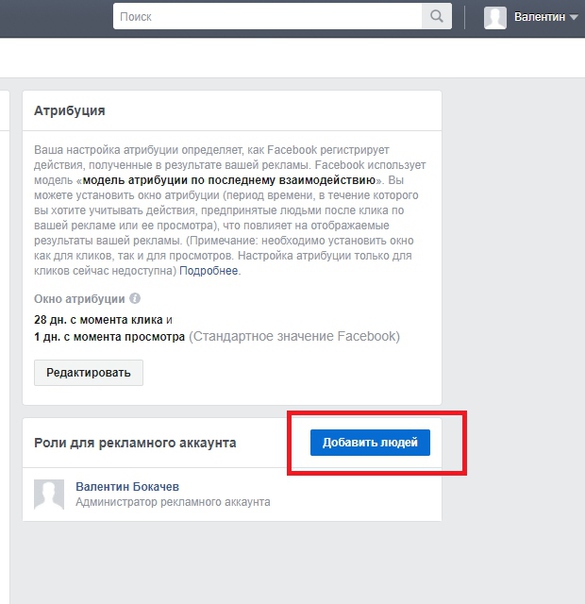This screenshot has width=585, height=604.
Task: Click the Роли для рекламного аккаунта heading
Action: pyautogui.click(x=135, y=443)
